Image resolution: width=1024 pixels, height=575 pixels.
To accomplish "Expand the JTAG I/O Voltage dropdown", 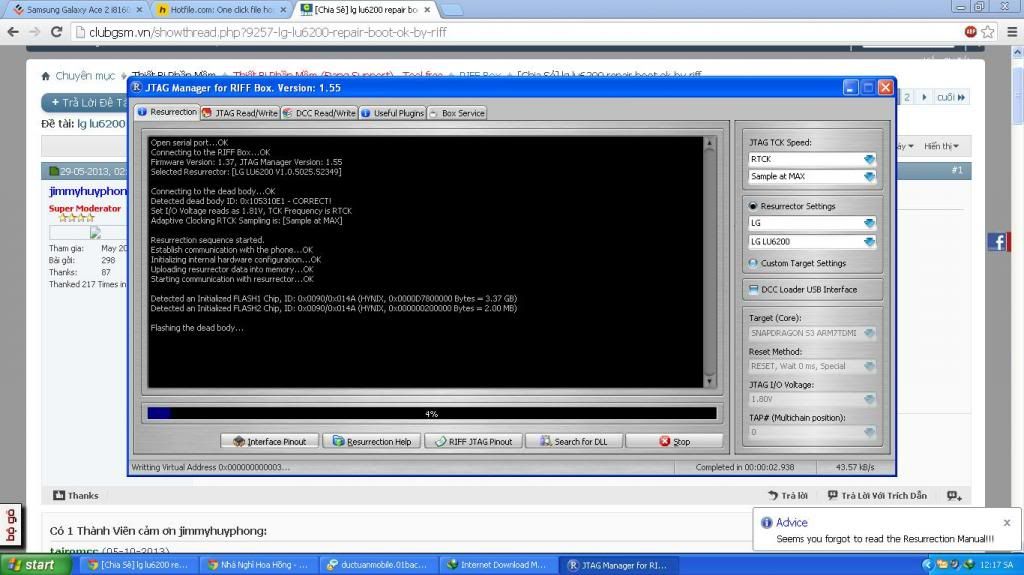I will point(869,399).
